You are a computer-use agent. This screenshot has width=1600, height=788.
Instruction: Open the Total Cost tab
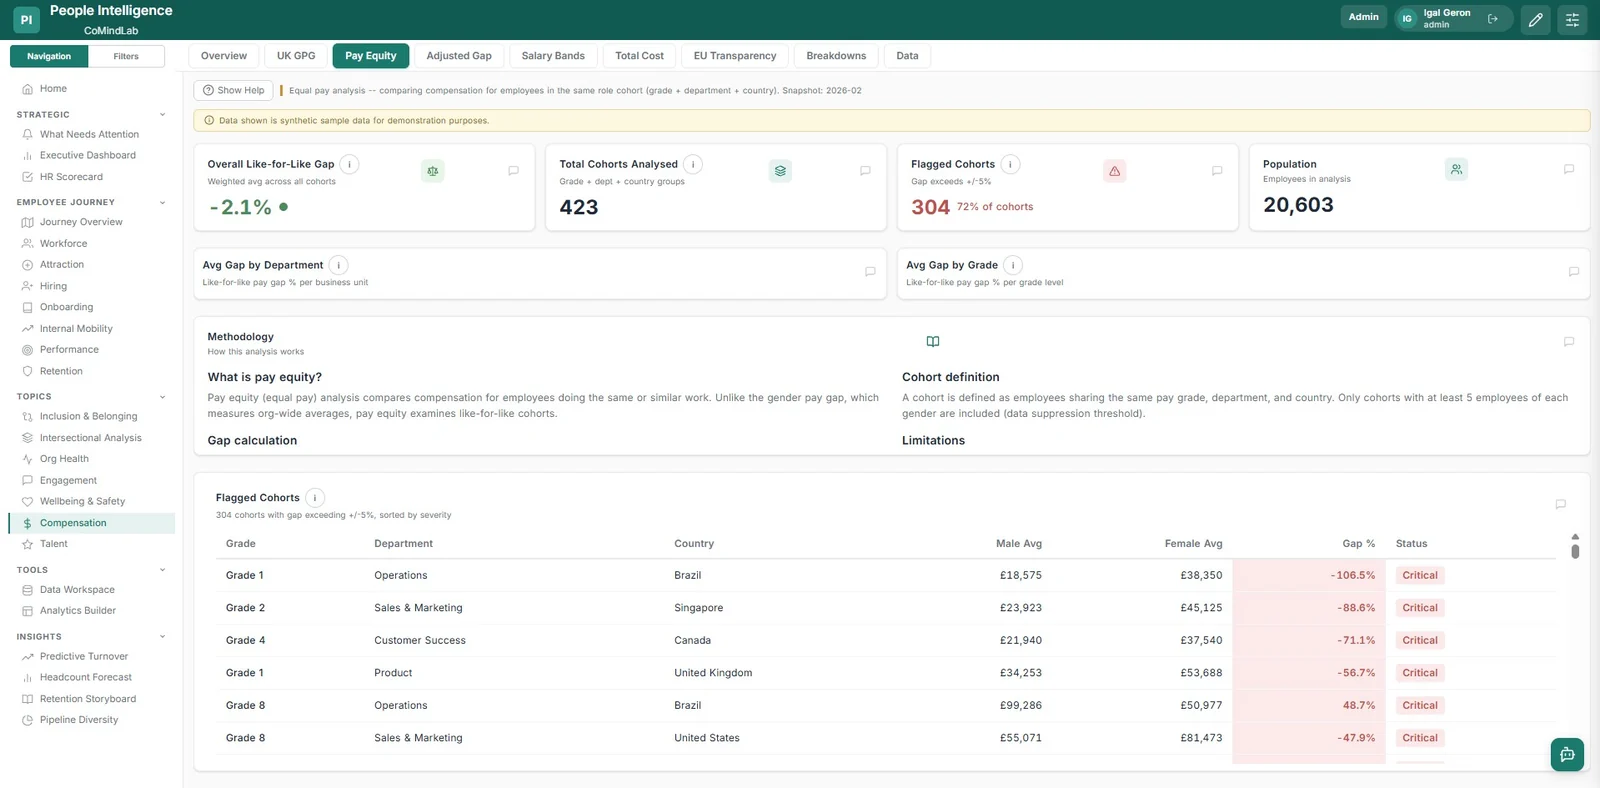click(639, 56)
